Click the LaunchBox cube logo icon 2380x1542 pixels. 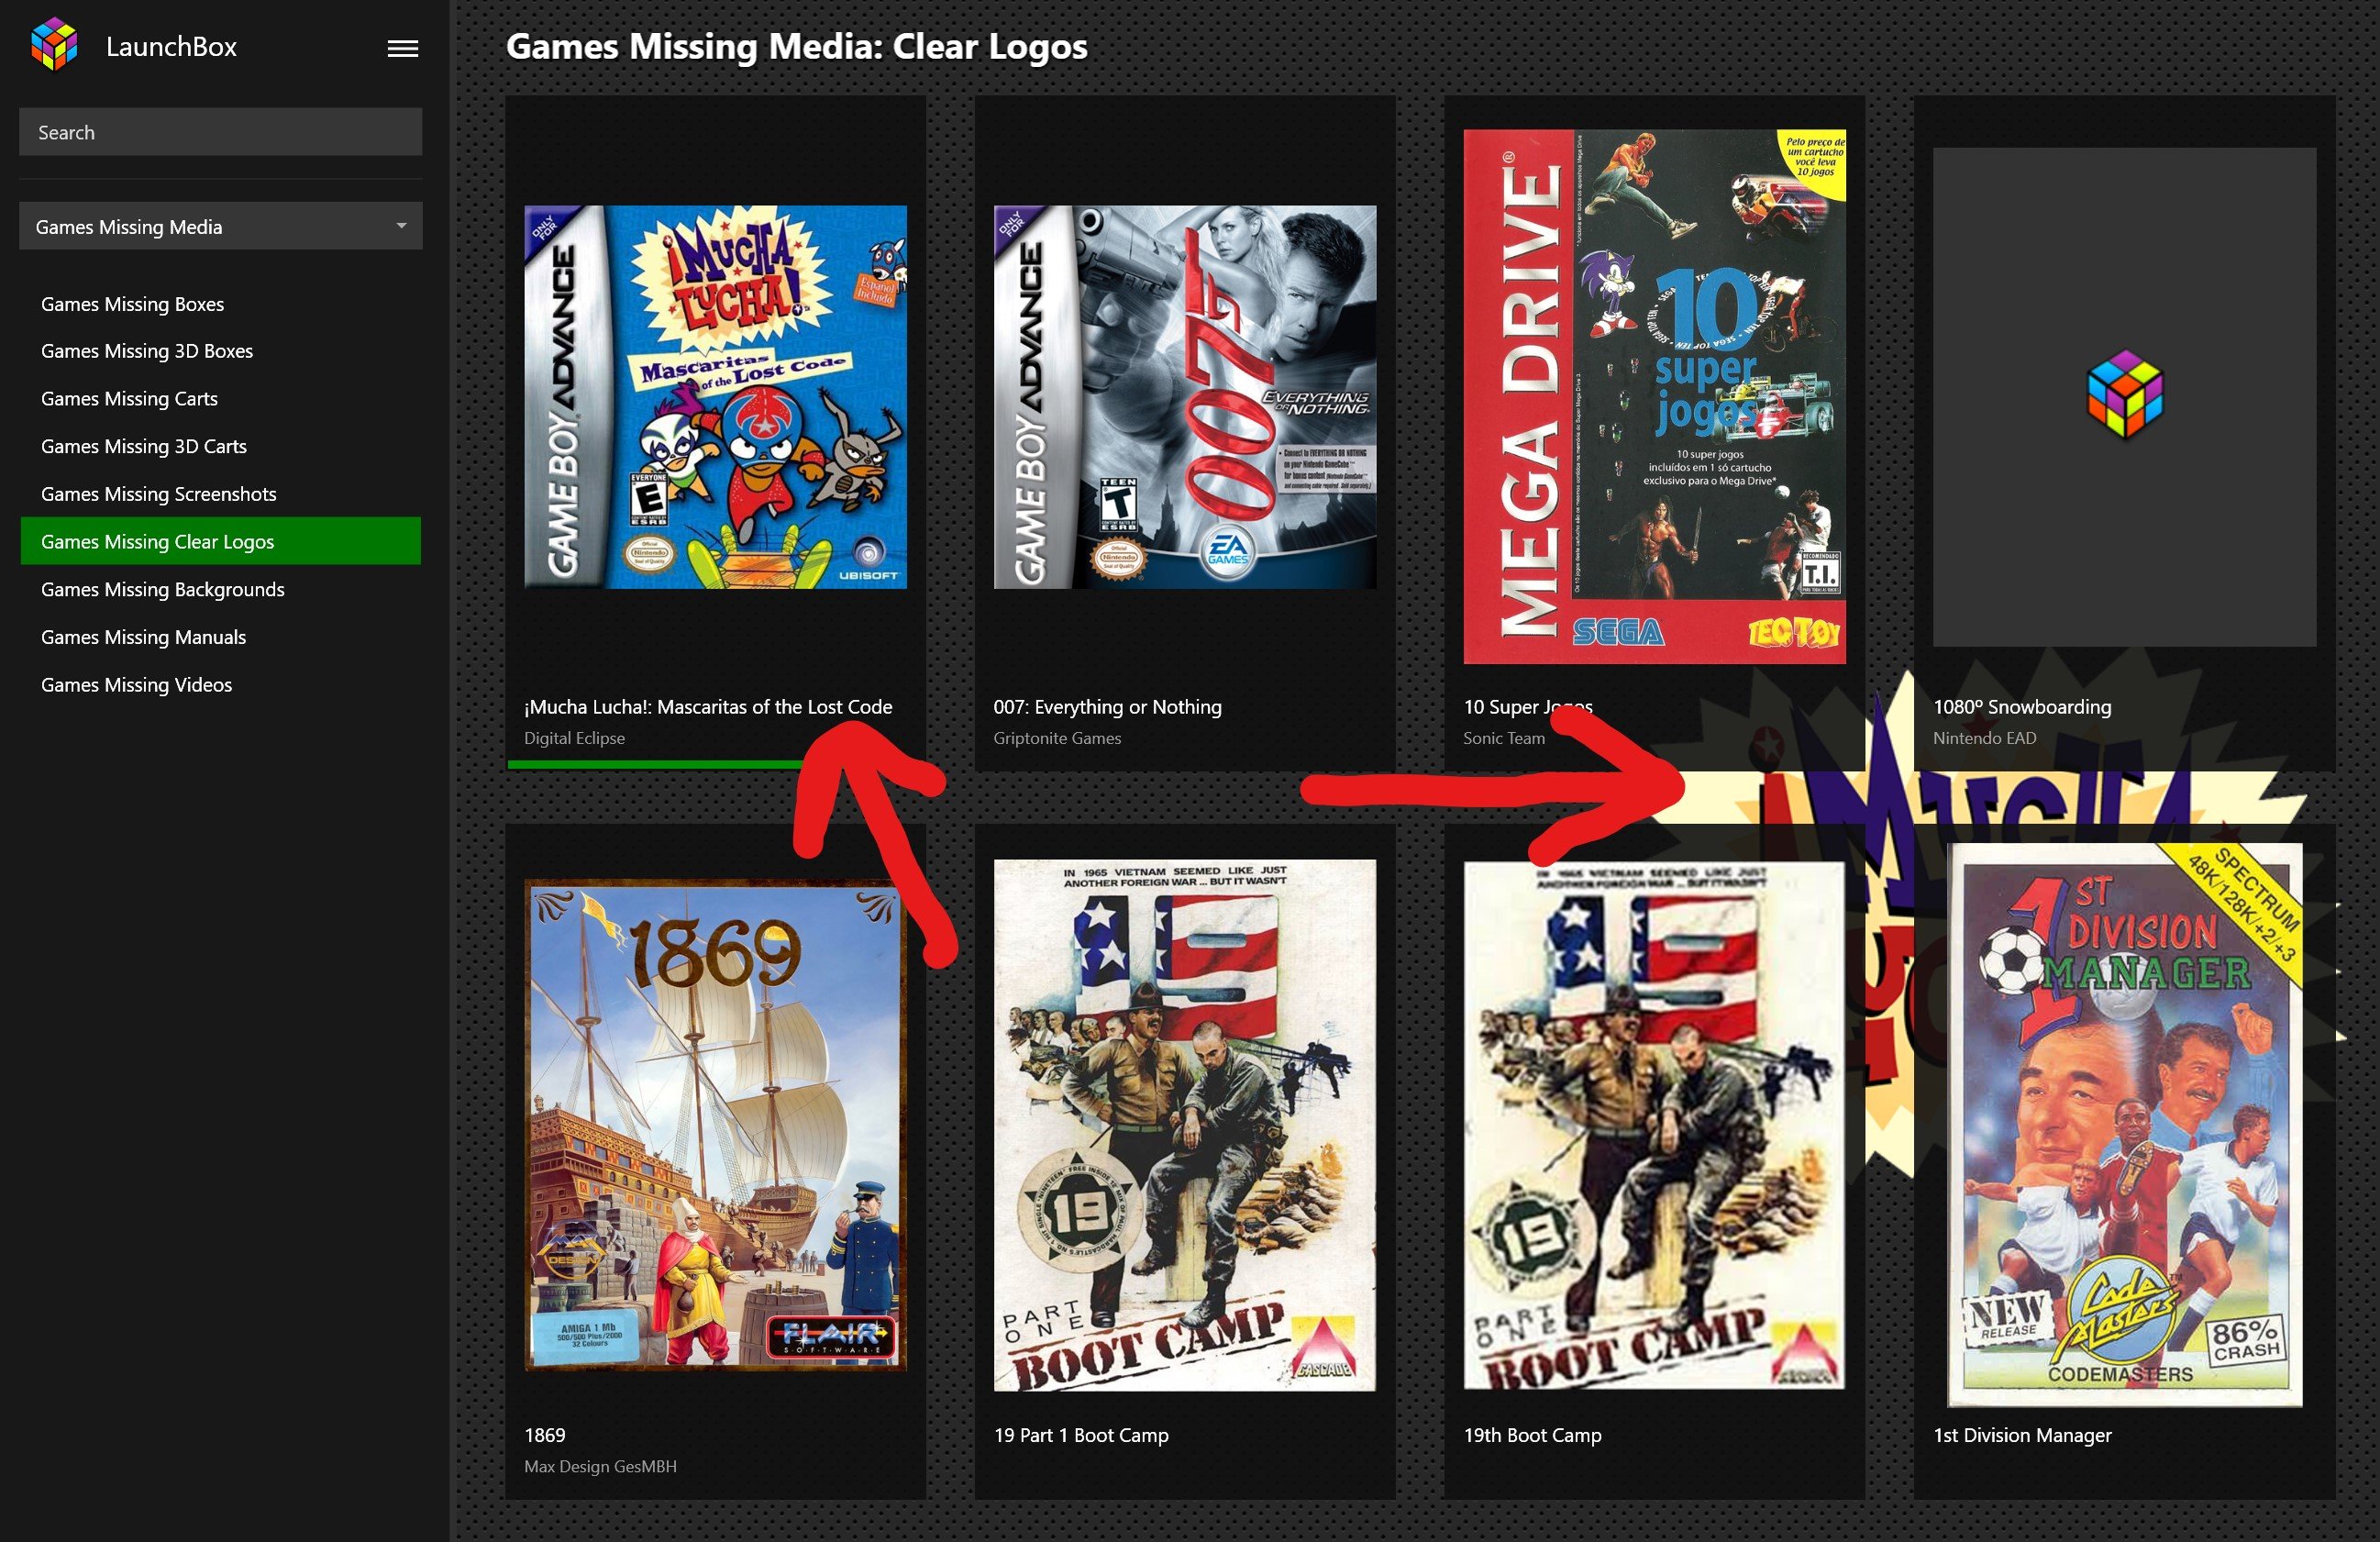(54, 45)
